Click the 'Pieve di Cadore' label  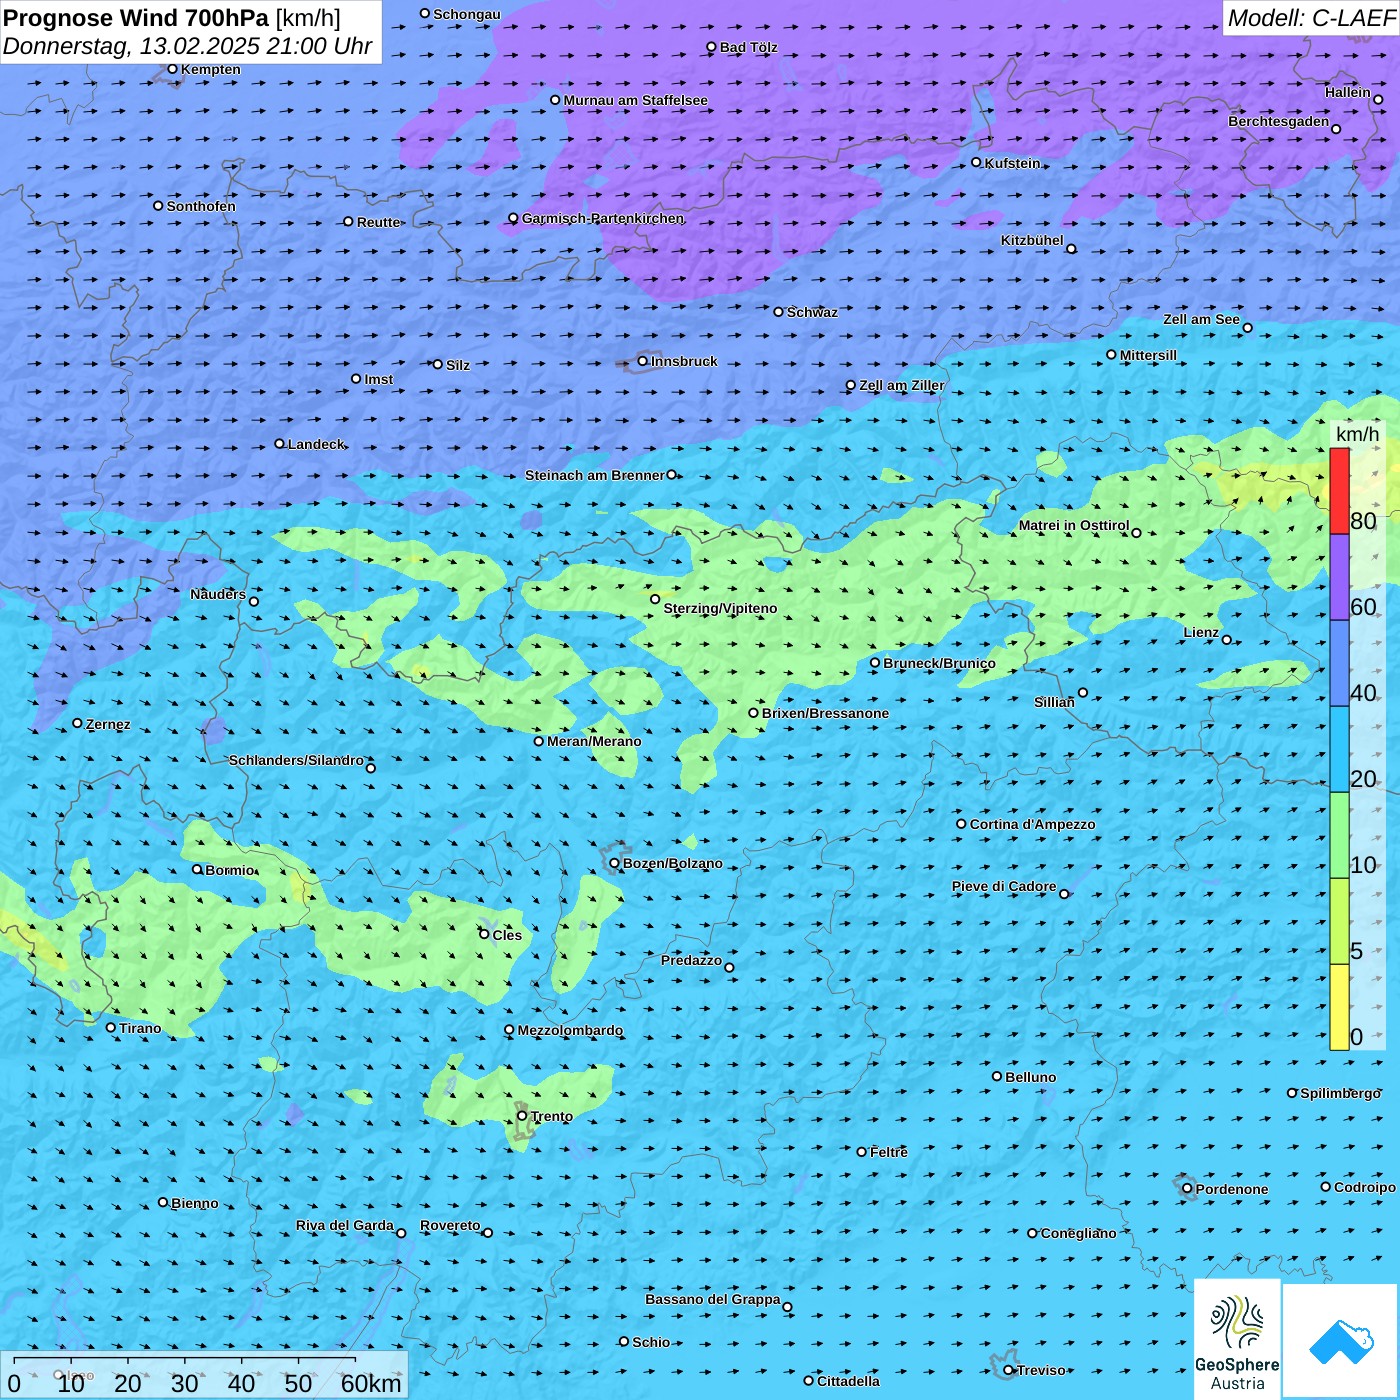coord(1004,886)
